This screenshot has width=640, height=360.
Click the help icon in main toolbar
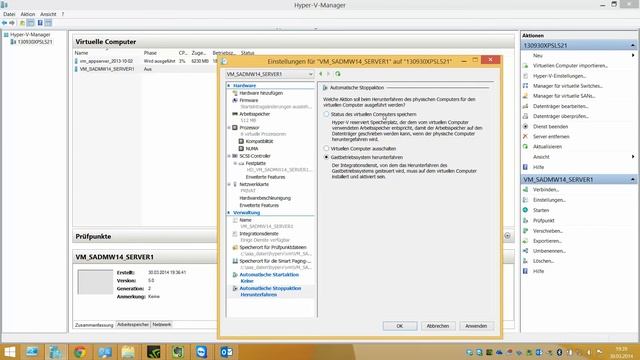(40, 23)
